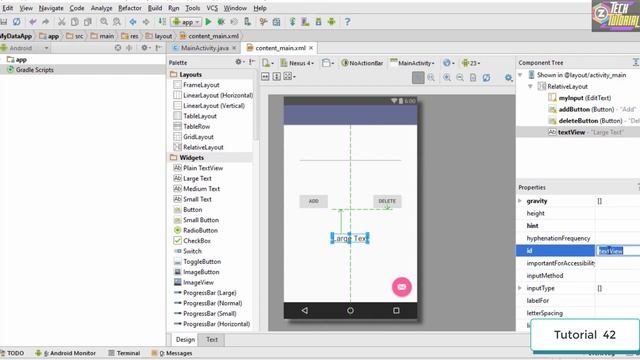
Task: Click the Paste icon in toolbar
Action: click(87, 22)
